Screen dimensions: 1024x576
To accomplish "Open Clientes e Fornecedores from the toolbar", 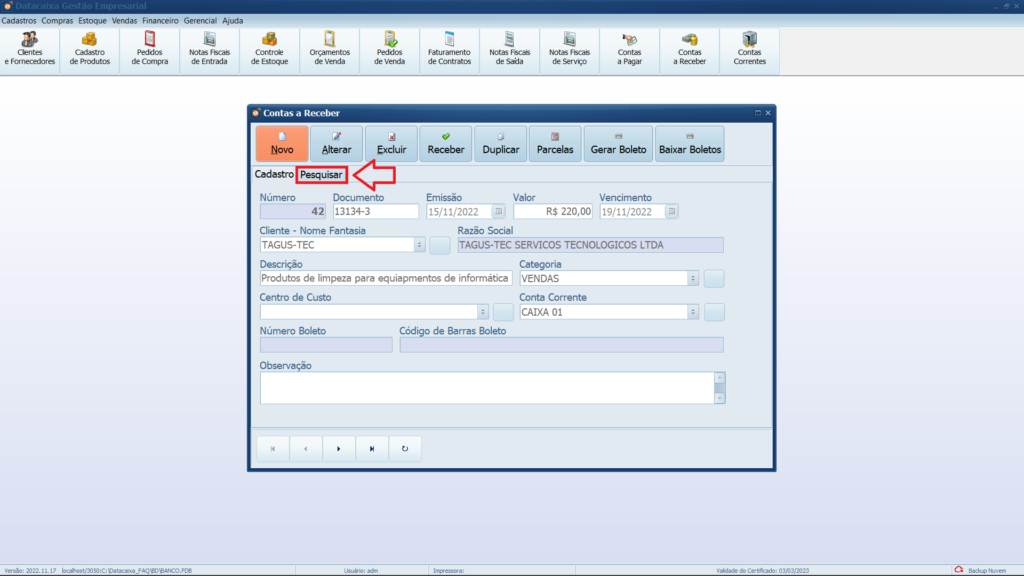I will point(30,49).
